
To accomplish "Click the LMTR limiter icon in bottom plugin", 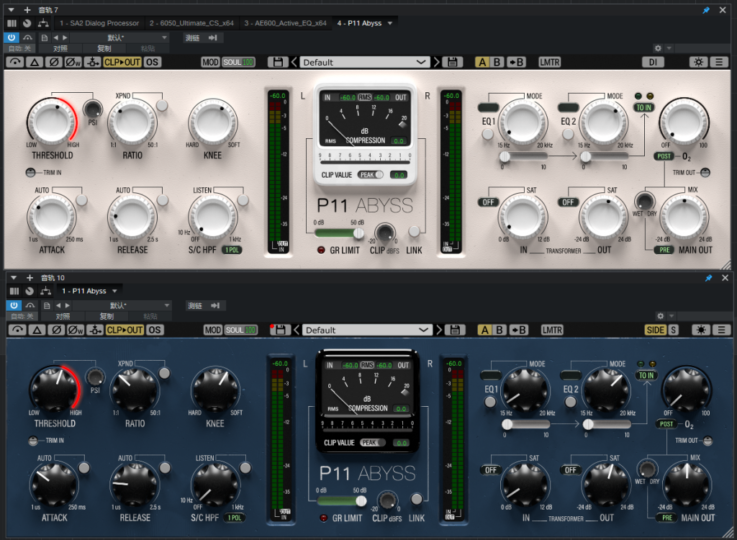I will pos(552,329).
